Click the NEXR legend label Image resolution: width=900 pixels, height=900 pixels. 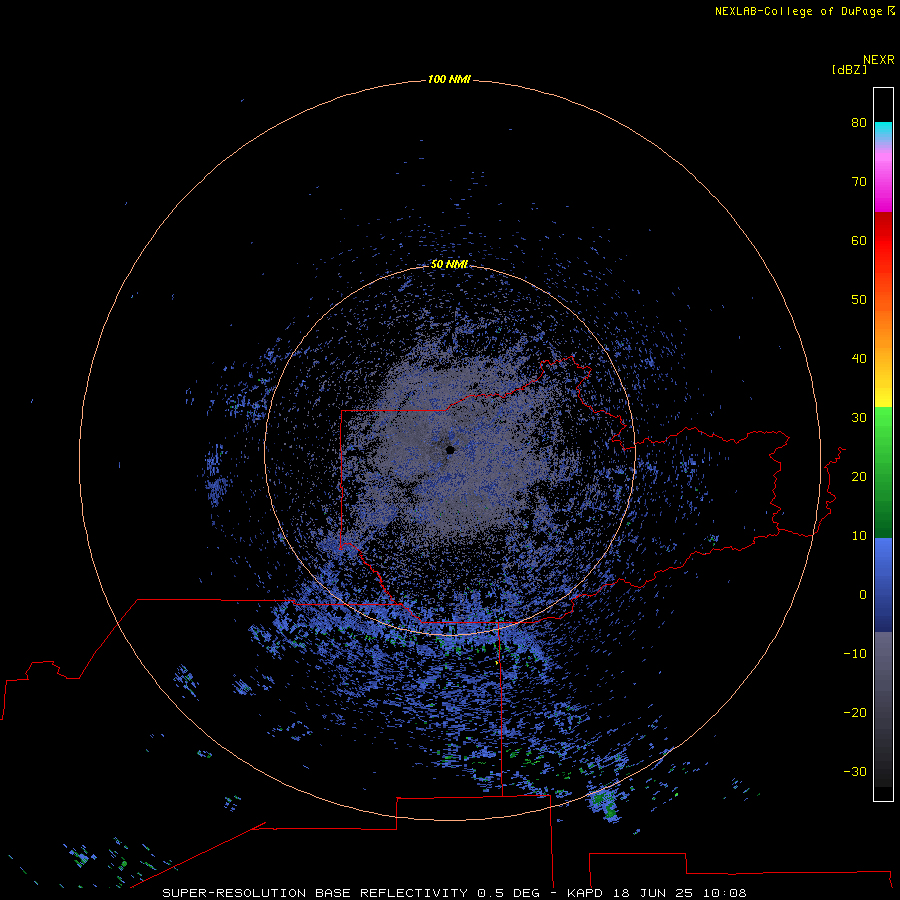click(879, 60)
